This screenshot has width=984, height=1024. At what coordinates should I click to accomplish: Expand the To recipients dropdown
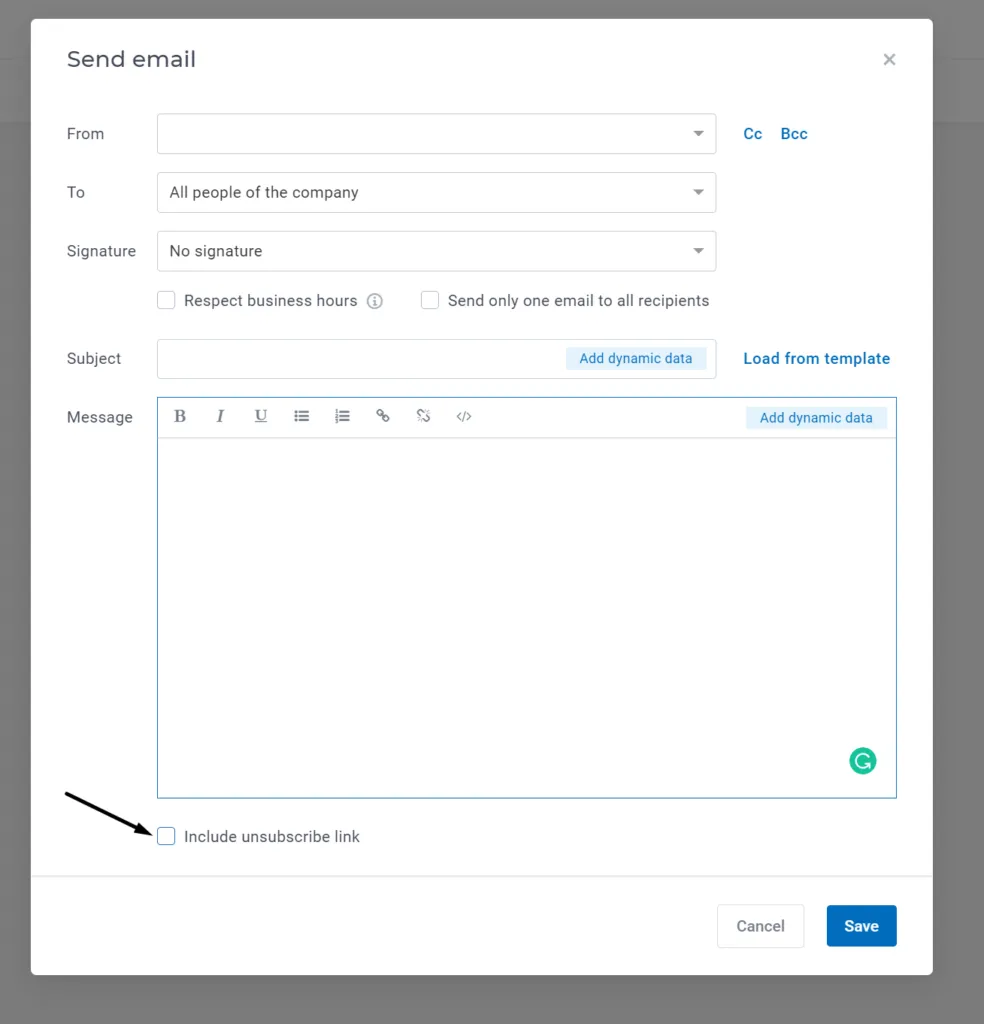[x=436, y=193]
